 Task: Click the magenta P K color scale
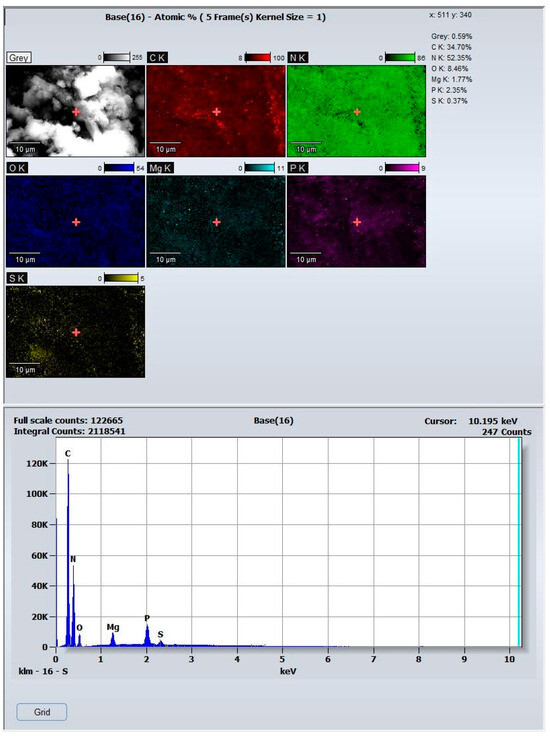402,168
